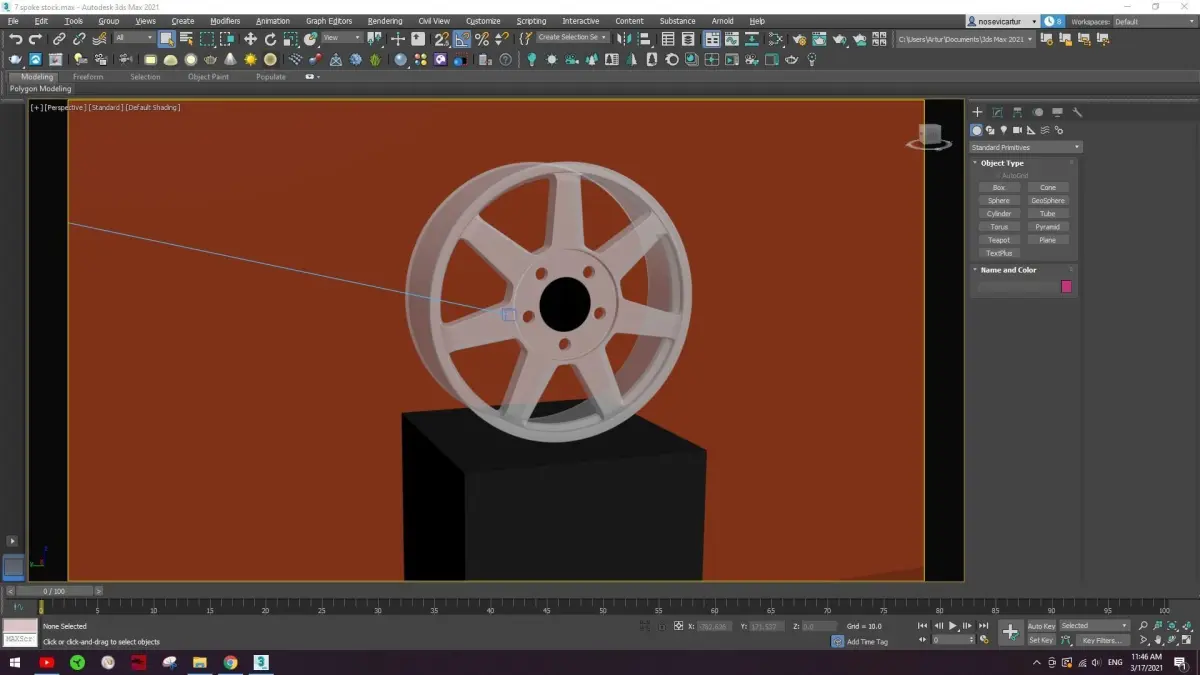
Task: Open the Workspaces Default dropdown
Action: point(1153,21)
